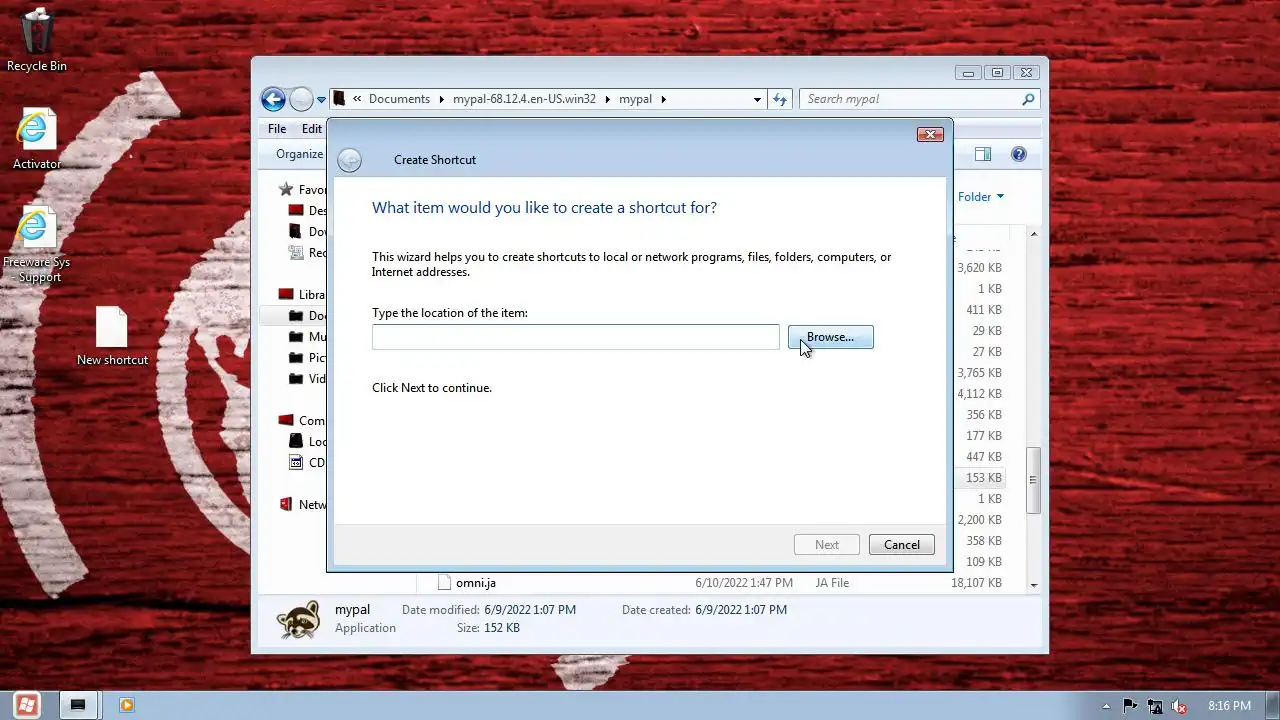Open muted volume speaker tray icon
1280x720 pixels.
point(1180,705)
